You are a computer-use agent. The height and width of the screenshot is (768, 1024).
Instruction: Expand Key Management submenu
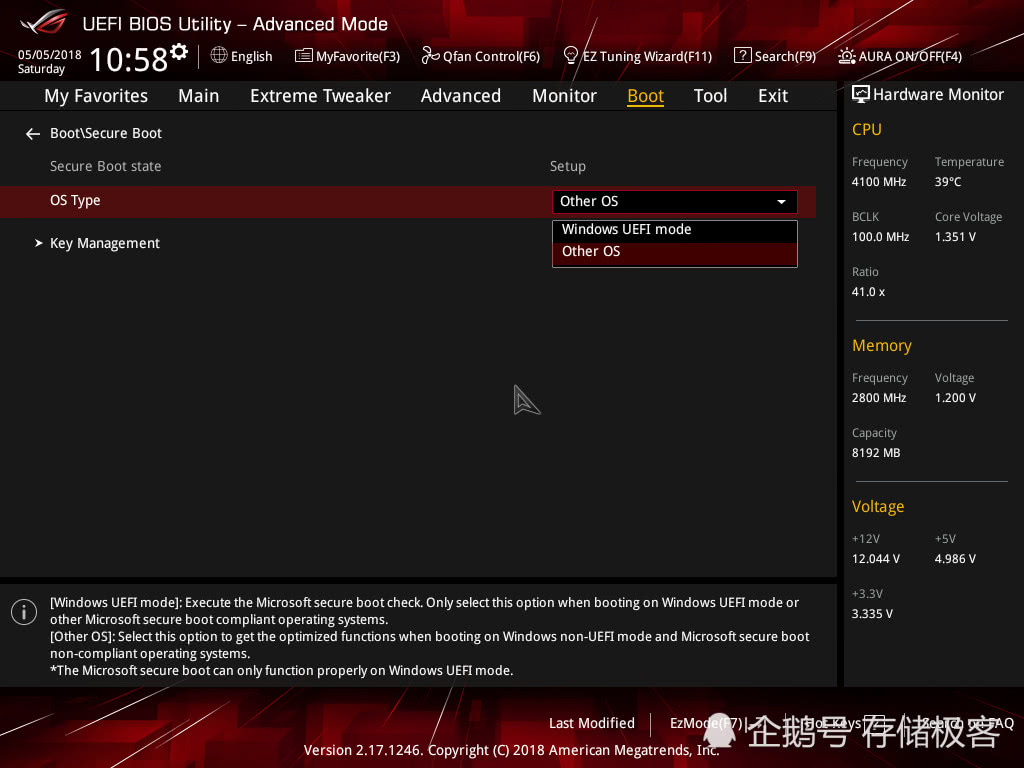[104, 243]
